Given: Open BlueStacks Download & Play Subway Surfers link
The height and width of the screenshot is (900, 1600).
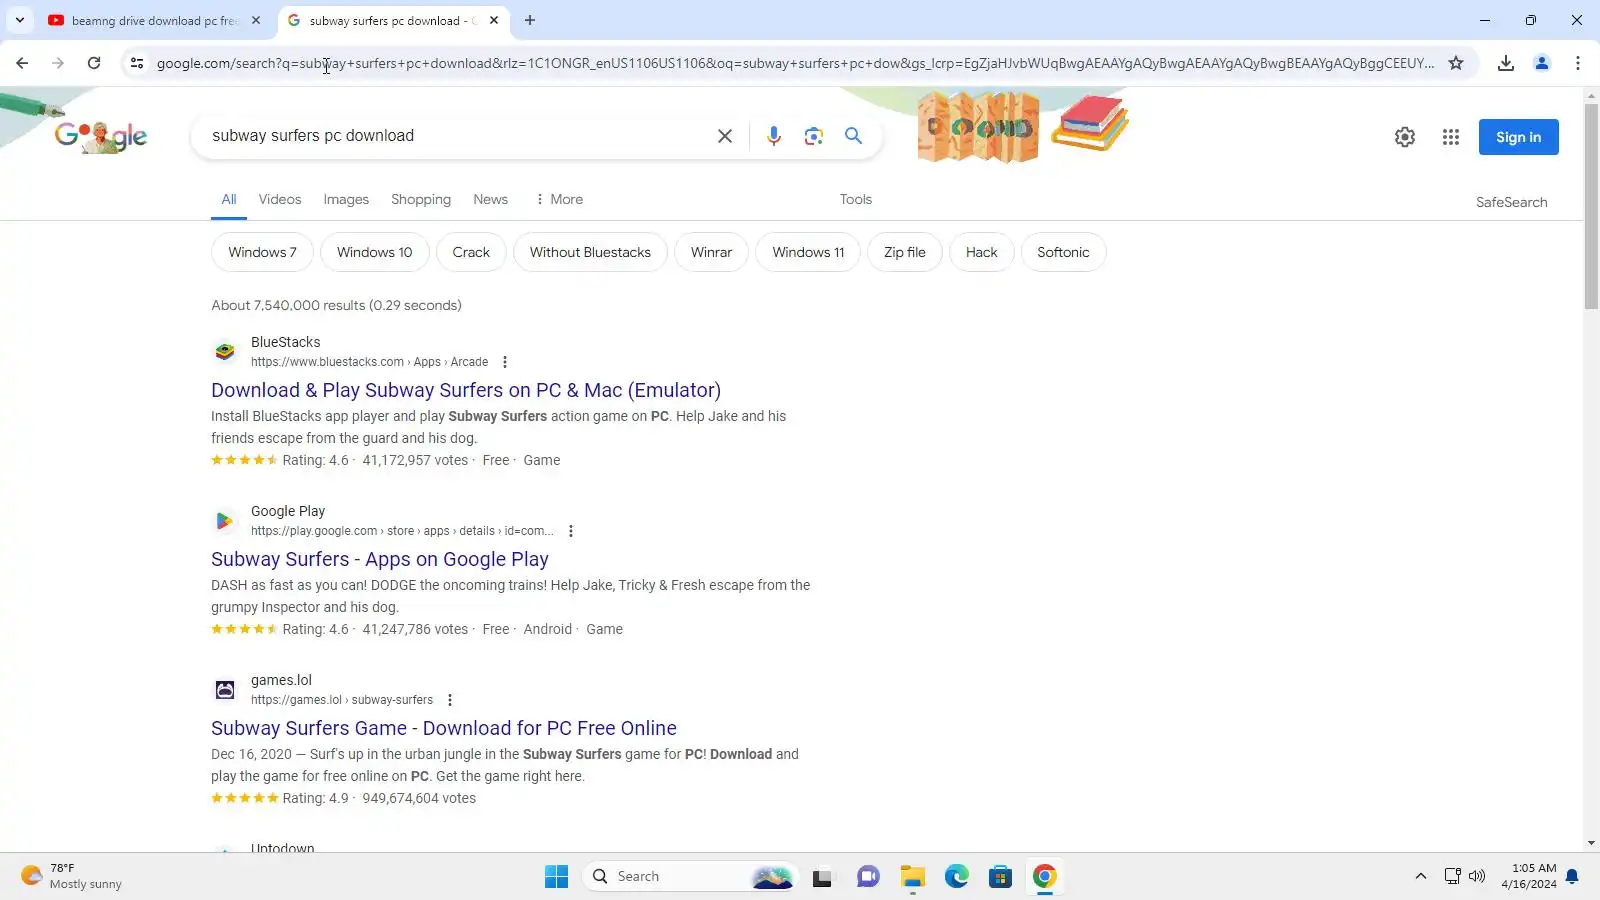Looking at the screenshot, I should point(466,390).
